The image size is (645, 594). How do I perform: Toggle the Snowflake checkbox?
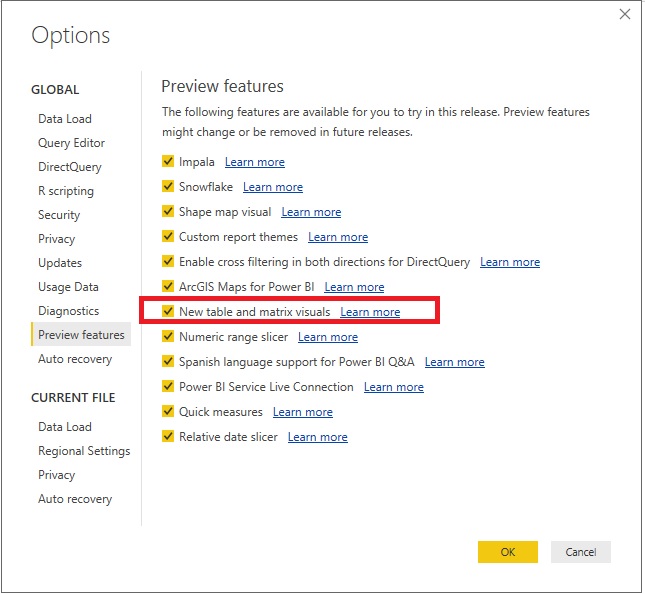(168, 186)
